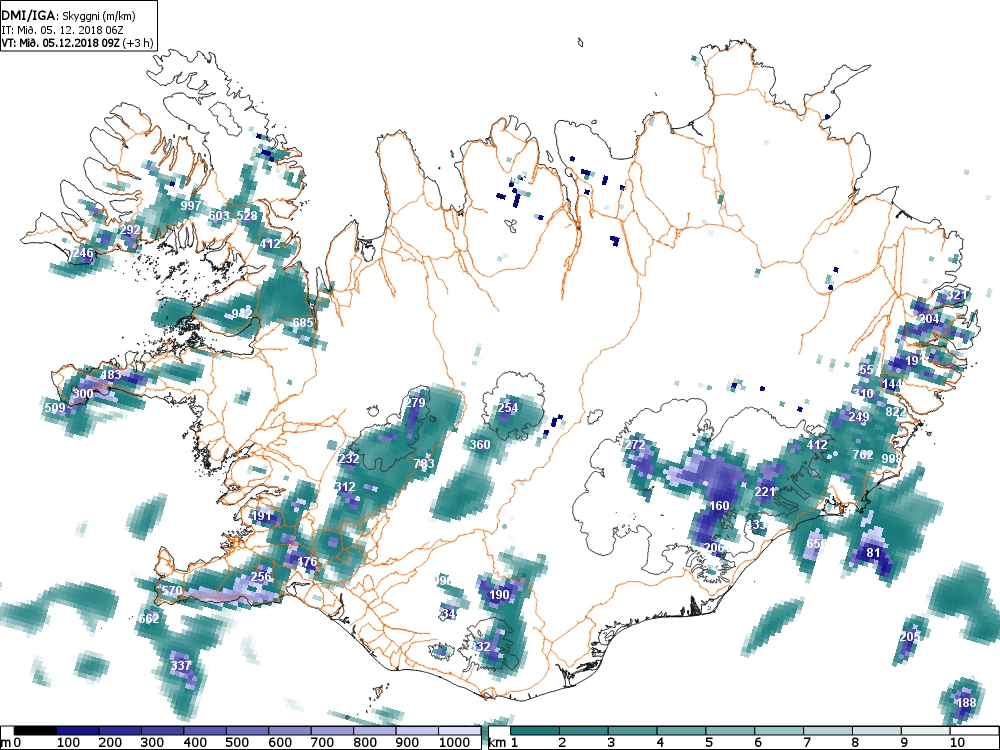This screenshot has width=1000, height=750.
Task: Click the 528 visibility label
Action: click(x=247, y=216)
